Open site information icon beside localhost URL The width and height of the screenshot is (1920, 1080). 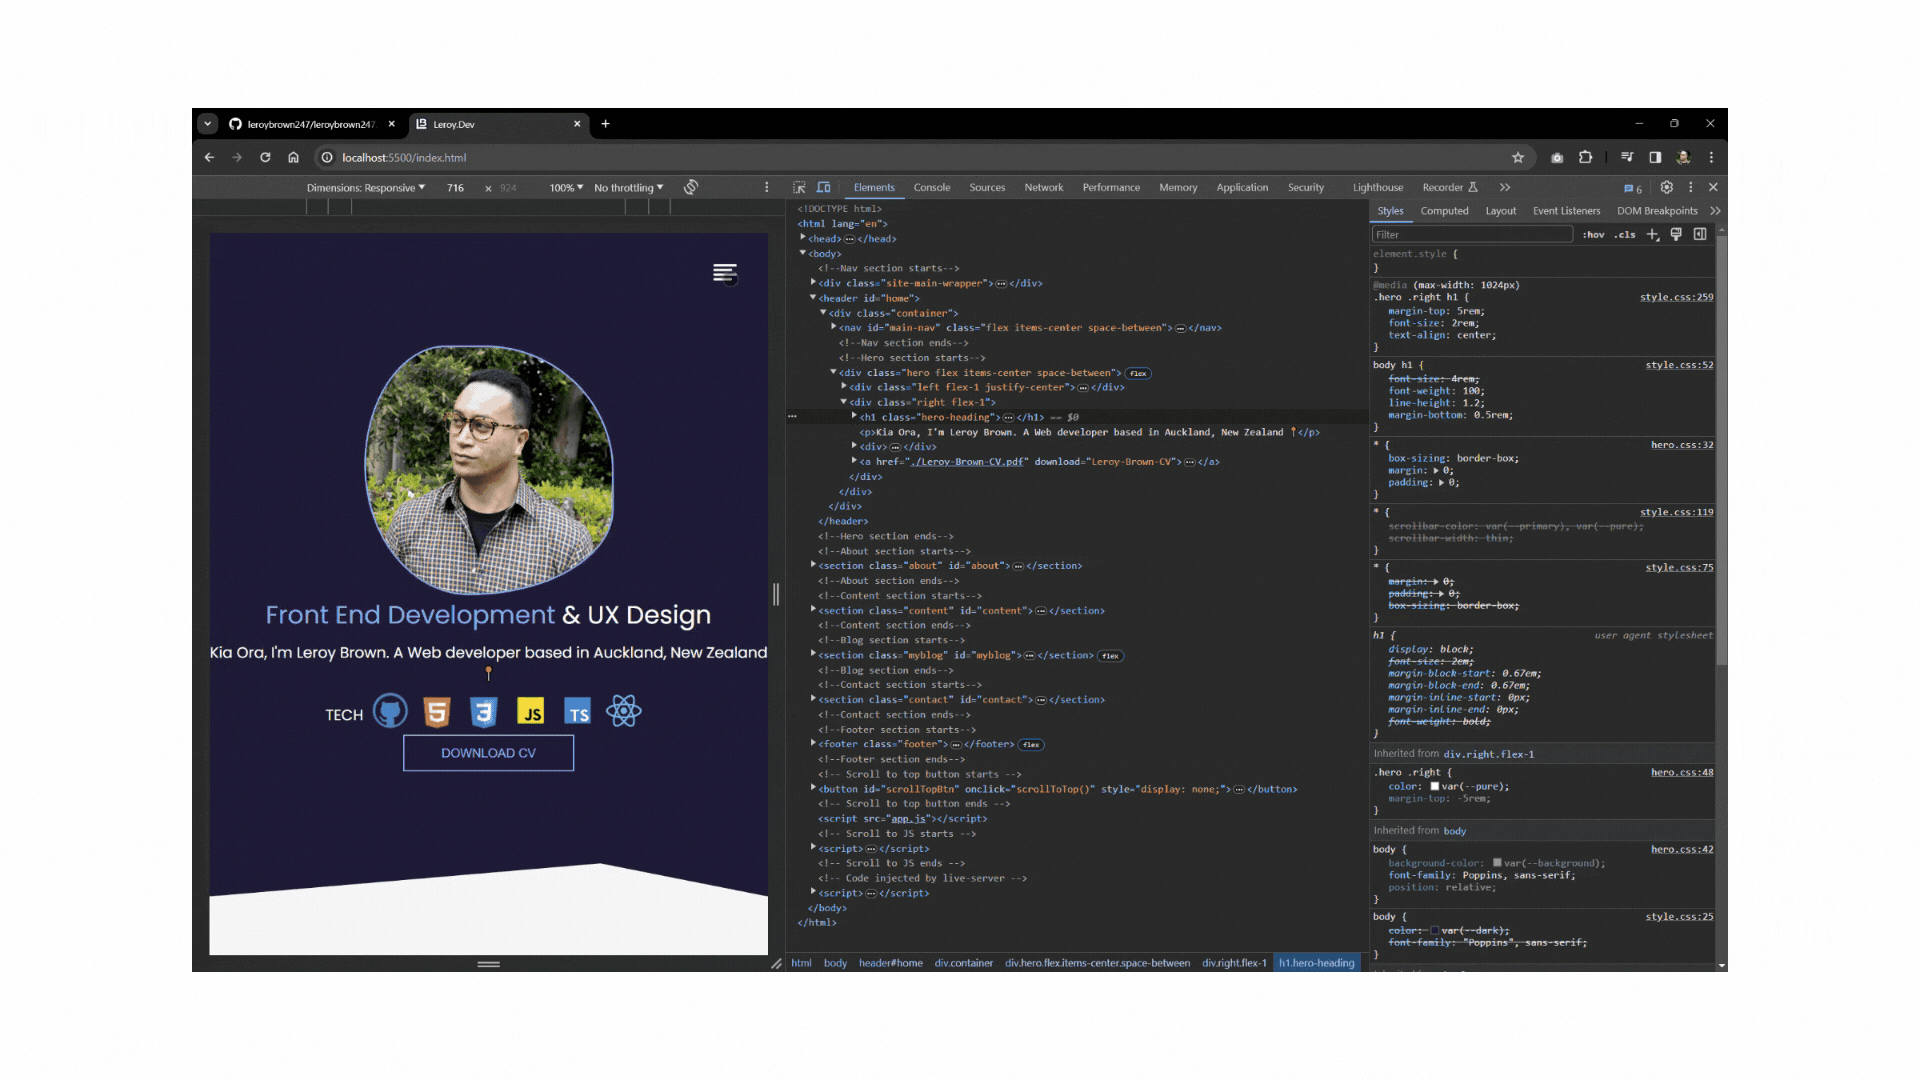(x=327, y=157)
